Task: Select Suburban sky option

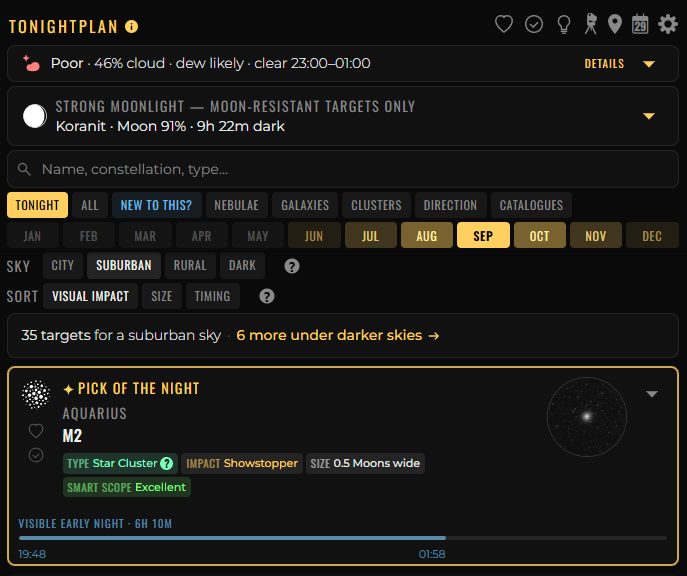Action: click(x=124, y=265)
